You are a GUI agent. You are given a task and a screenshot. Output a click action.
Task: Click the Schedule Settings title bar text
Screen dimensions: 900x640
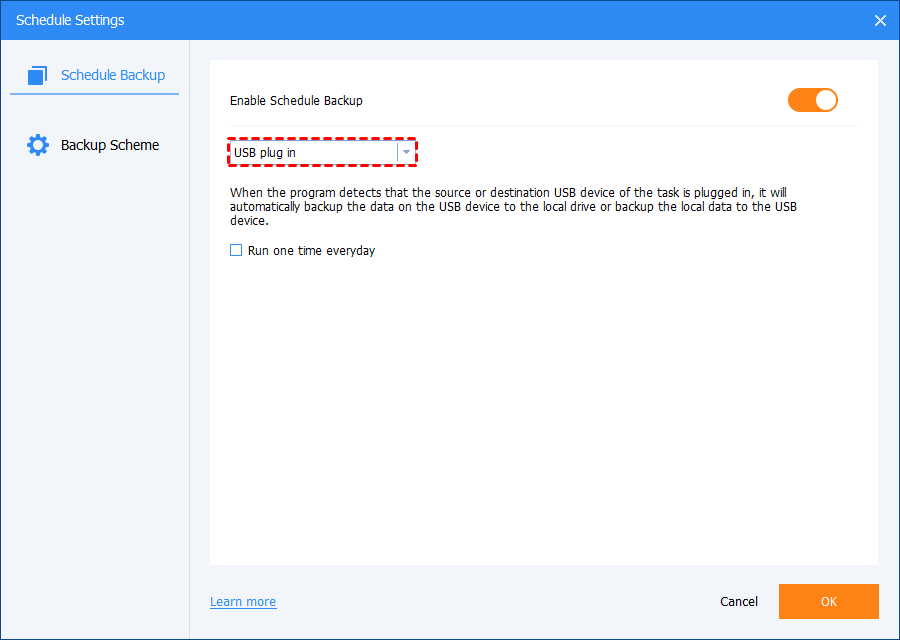[x=70, y=20]
